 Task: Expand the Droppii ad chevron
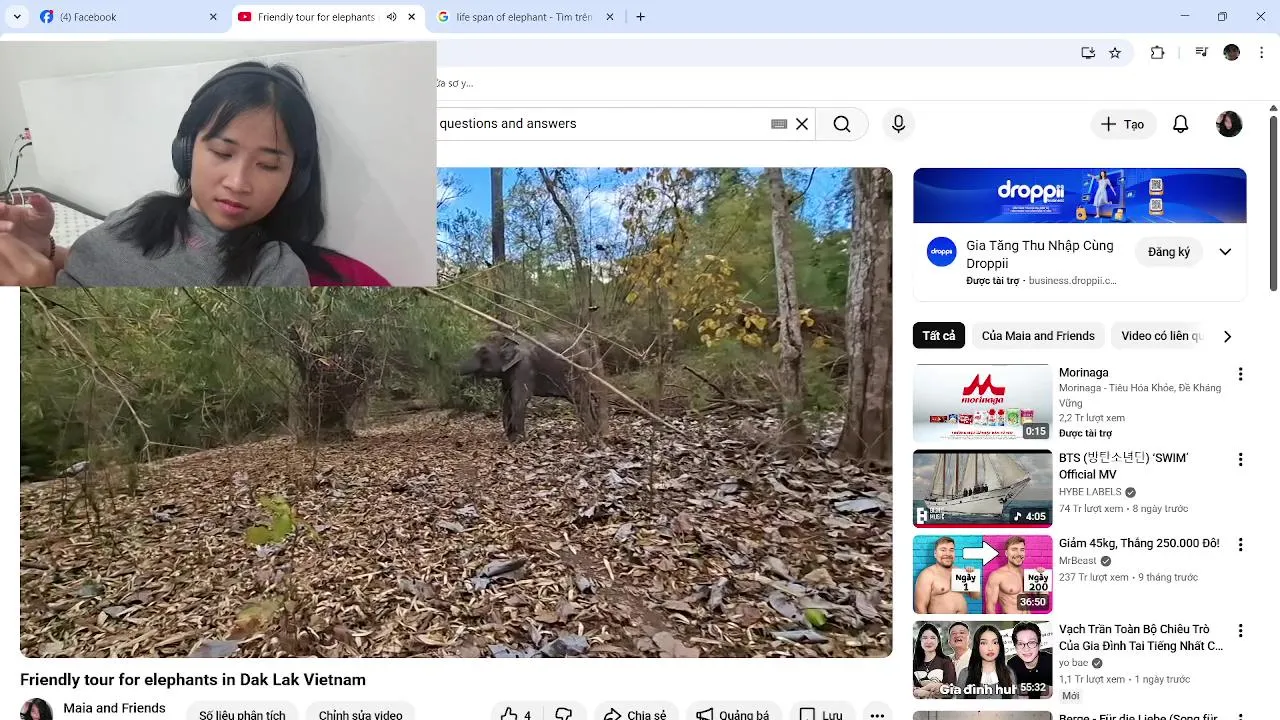click(x=1225, y=252)
